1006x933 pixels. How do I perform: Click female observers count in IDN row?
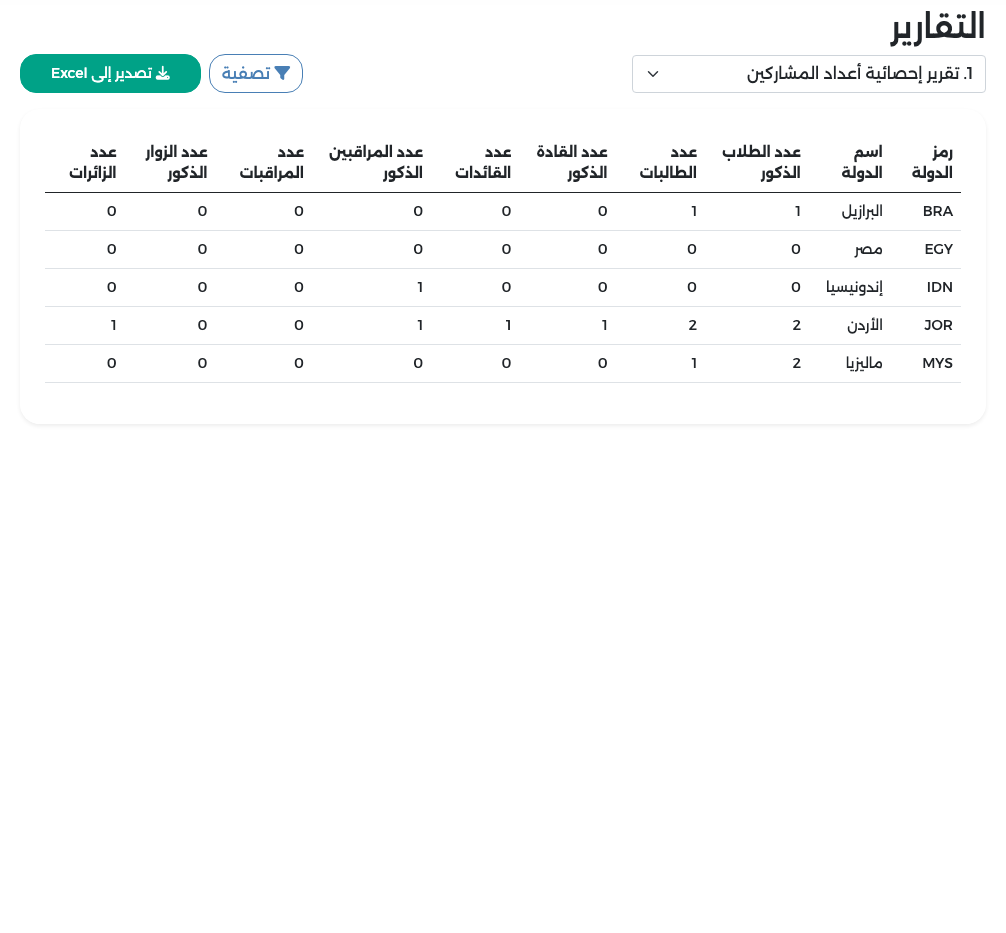point(298,287)
